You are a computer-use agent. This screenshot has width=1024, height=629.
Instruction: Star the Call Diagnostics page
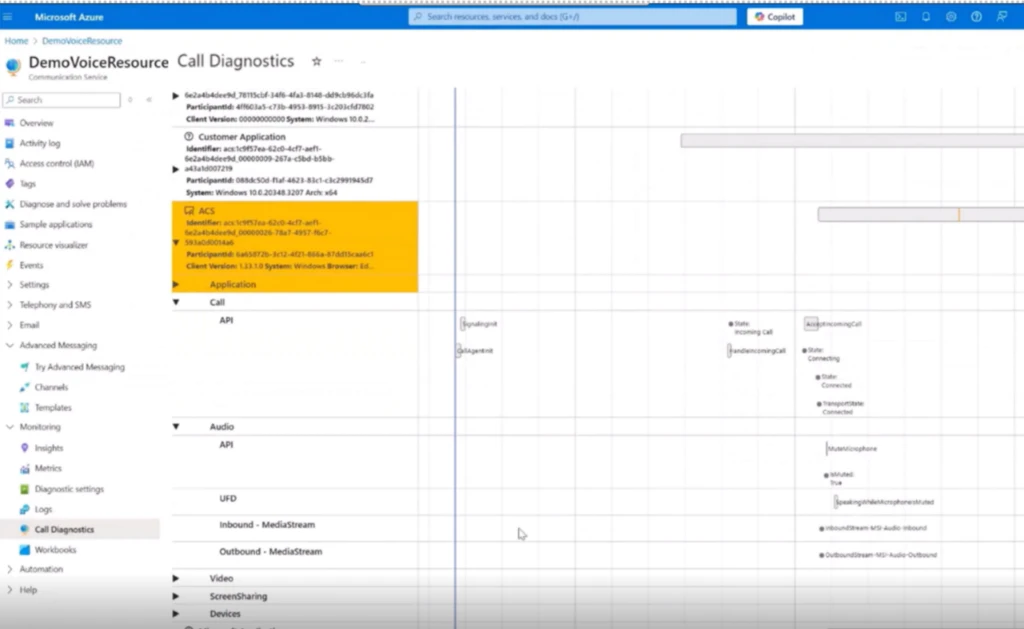tap(317, 61)
